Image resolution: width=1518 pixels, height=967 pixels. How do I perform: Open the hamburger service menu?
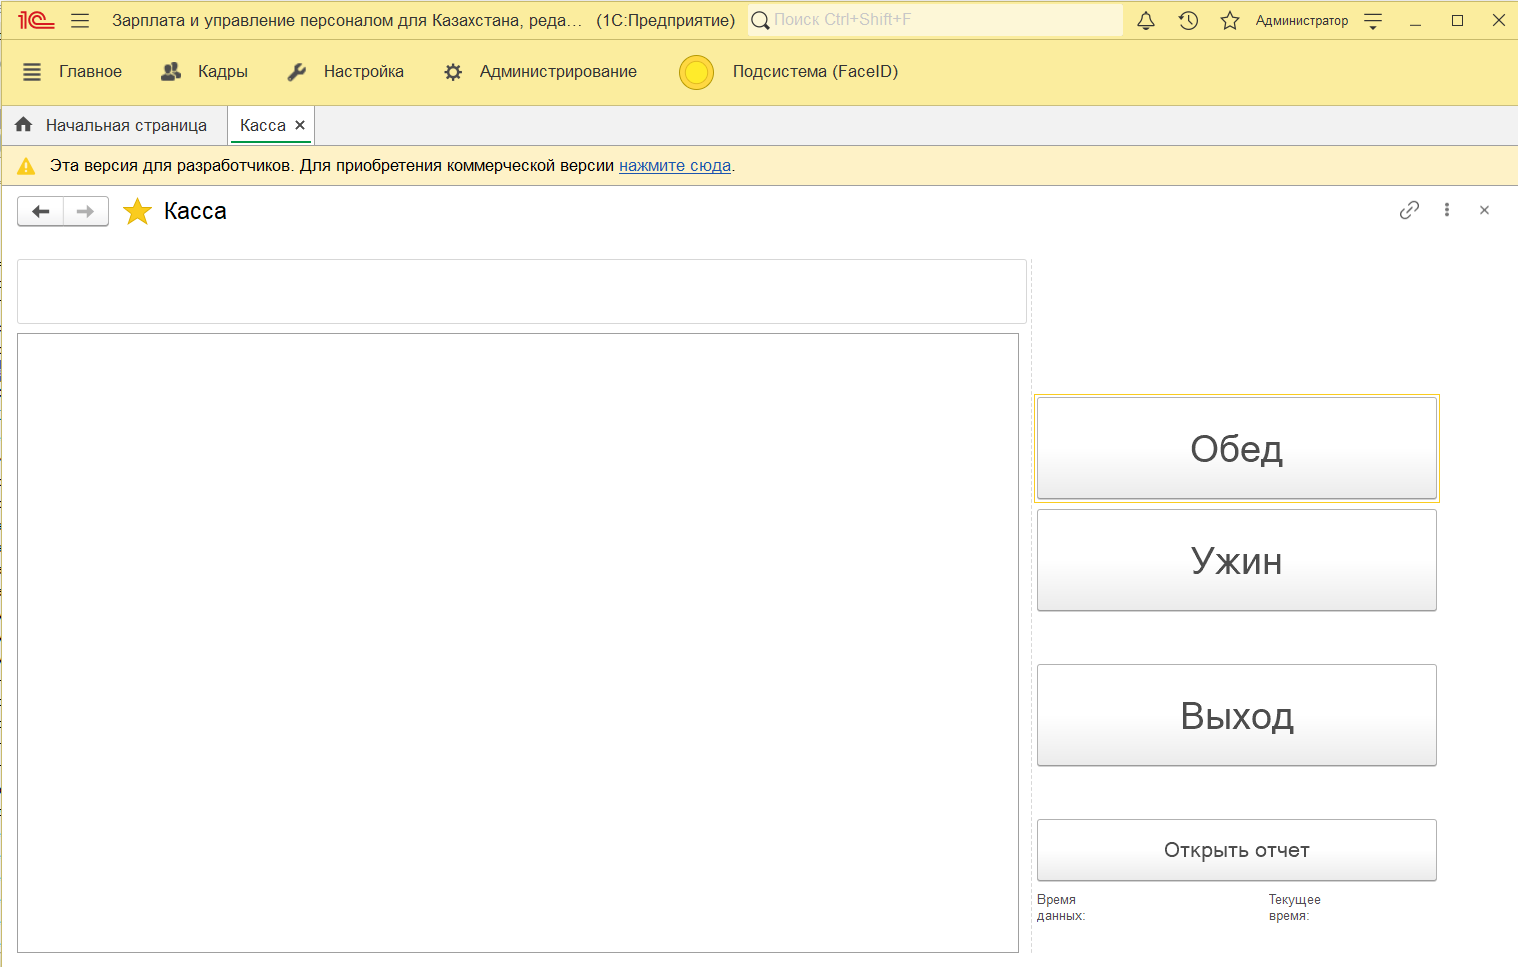coord(80,20)
